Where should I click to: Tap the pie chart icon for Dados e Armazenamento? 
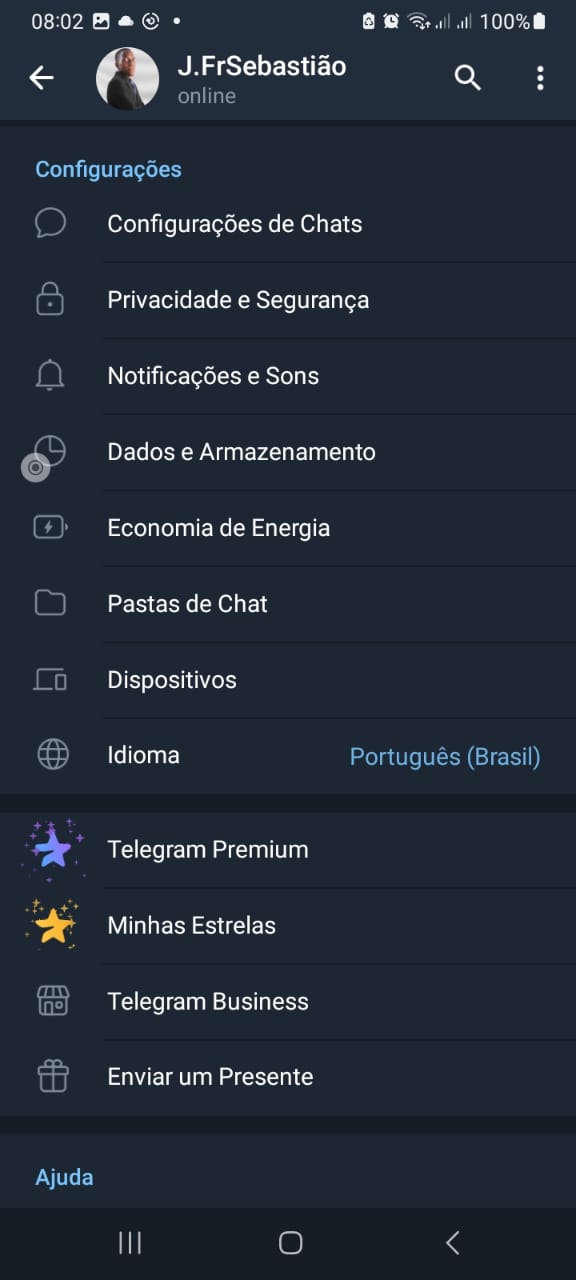[x=50, y=451]
